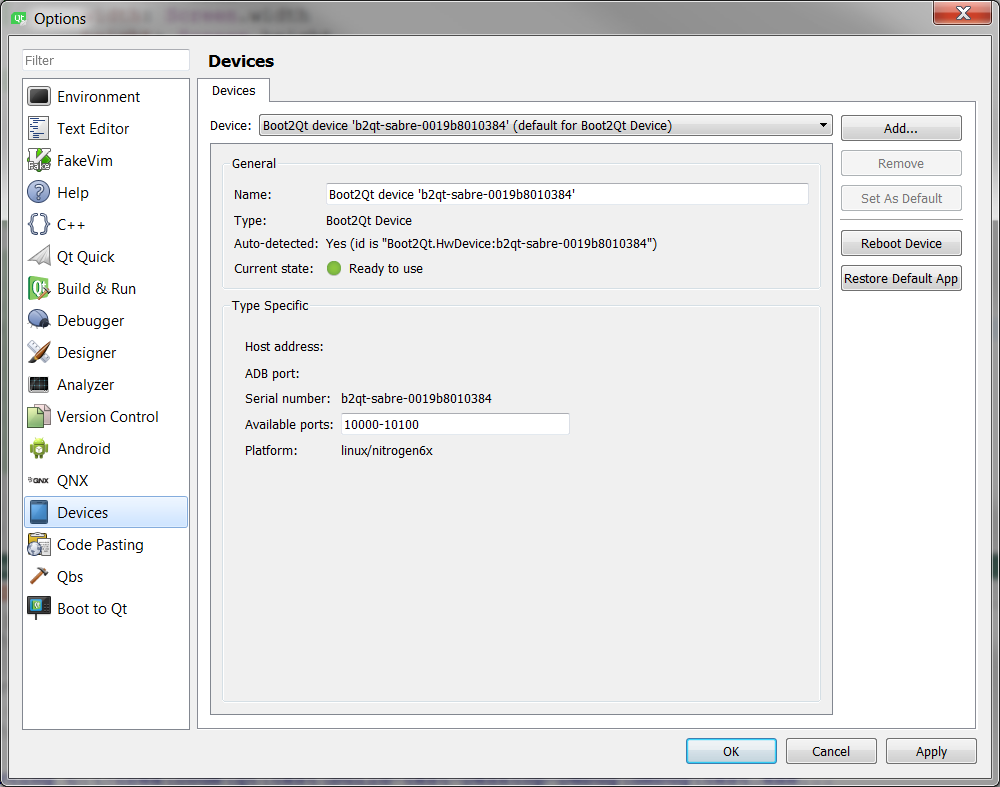
Task: Click the Version Control icon
Action: 39,416
